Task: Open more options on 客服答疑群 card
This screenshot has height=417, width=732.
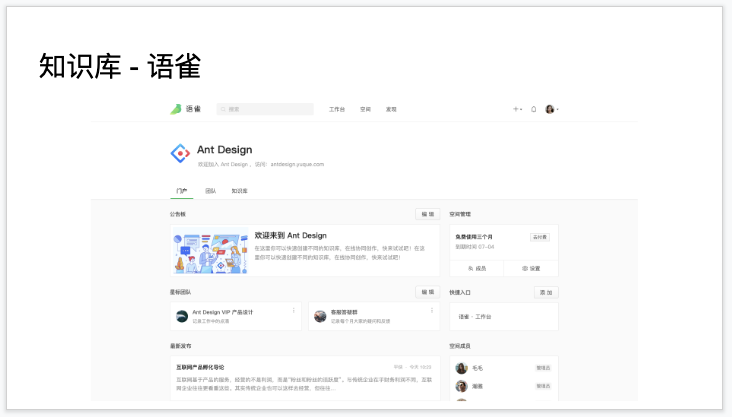Action: click(x=432, y=311)
